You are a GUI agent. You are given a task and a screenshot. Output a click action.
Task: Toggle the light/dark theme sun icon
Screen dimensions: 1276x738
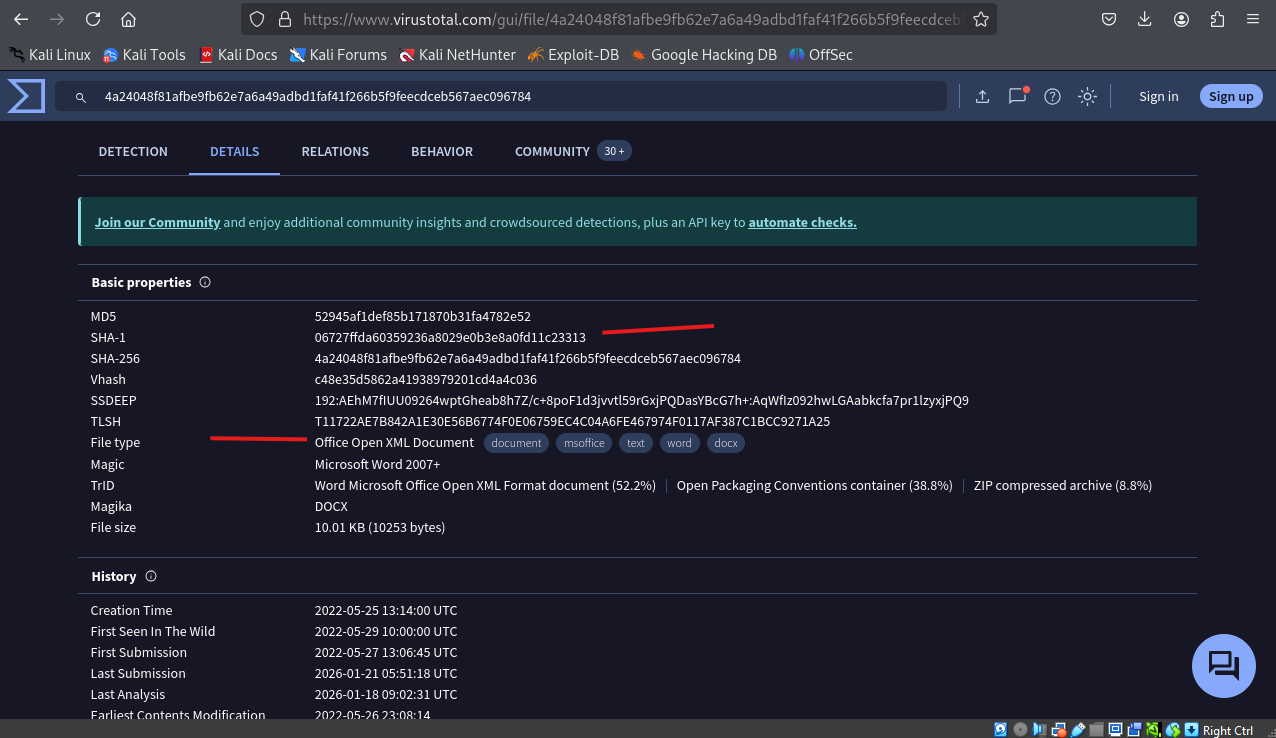[x=1087, y=96]
